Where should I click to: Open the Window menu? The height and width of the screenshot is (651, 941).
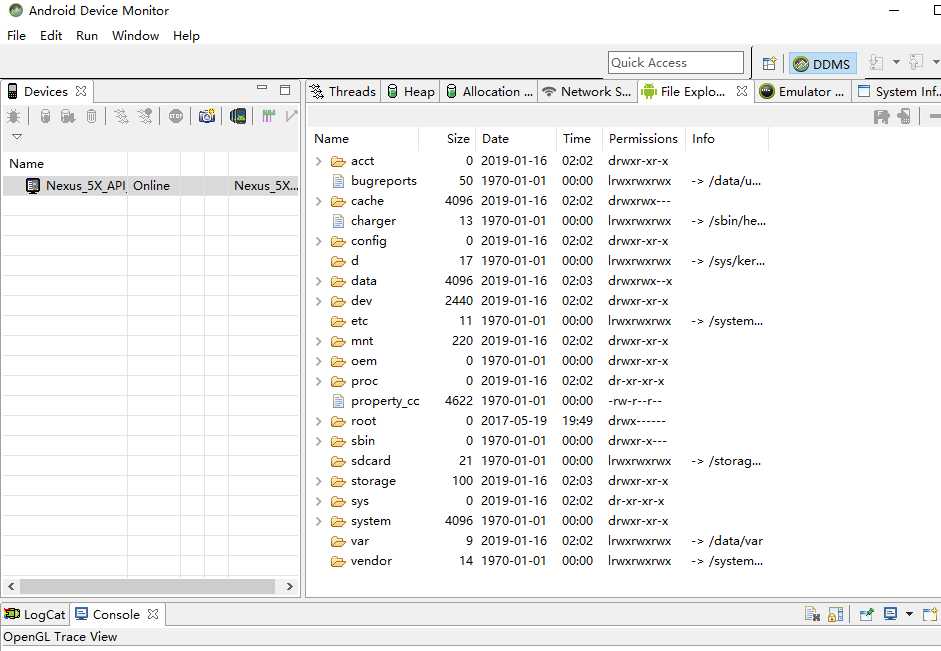pyautogui.click(x=135, y=35)
